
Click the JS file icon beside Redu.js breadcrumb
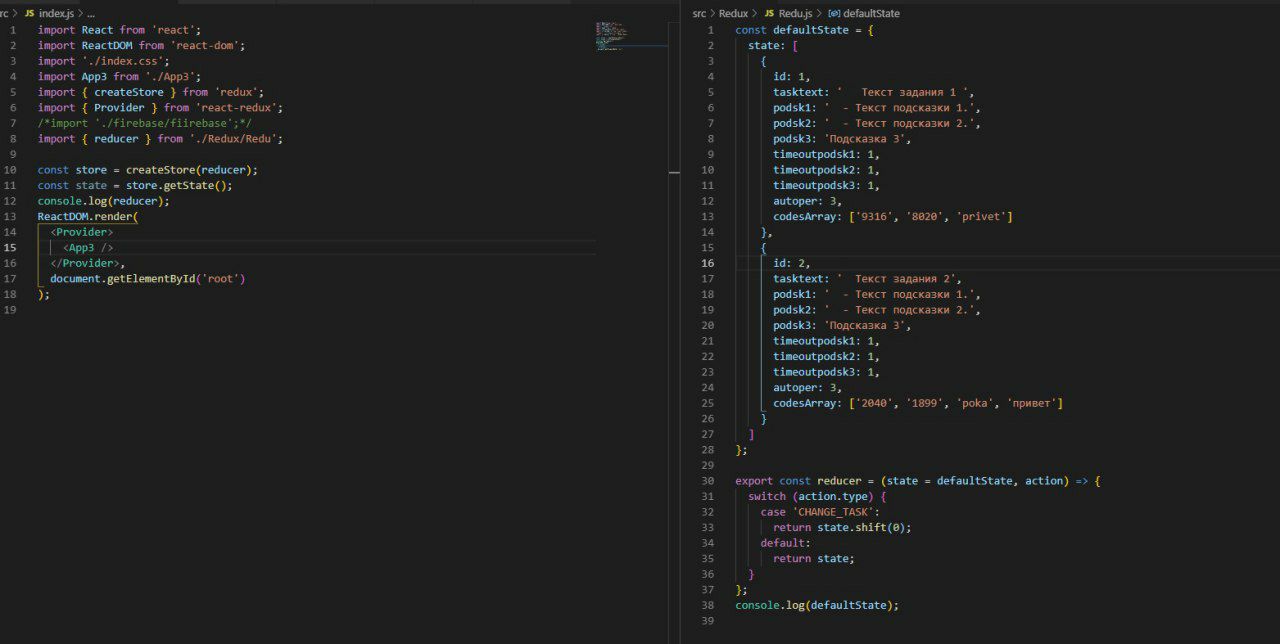tap(769, 13)
